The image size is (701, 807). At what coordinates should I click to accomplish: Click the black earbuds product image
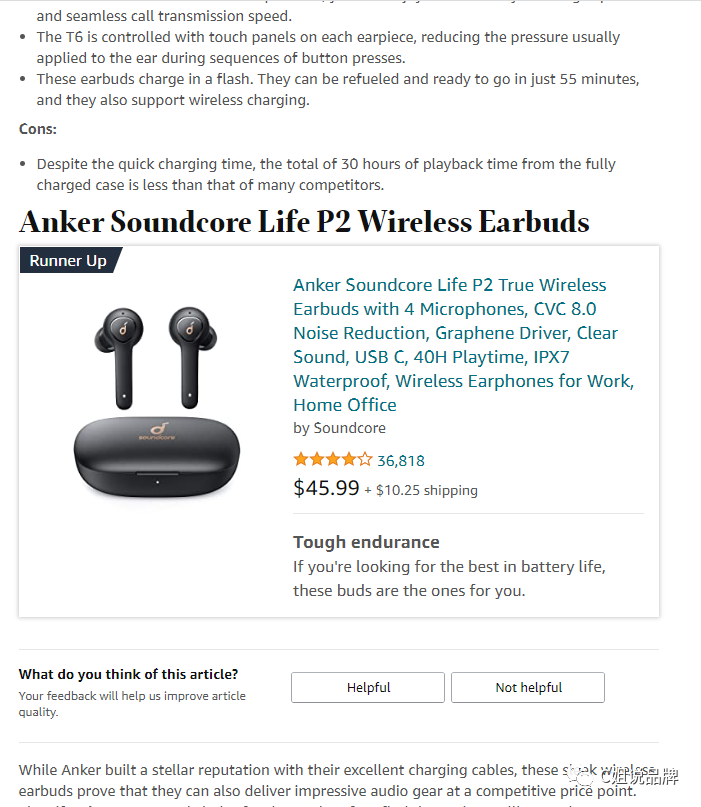tap(157, 401)
